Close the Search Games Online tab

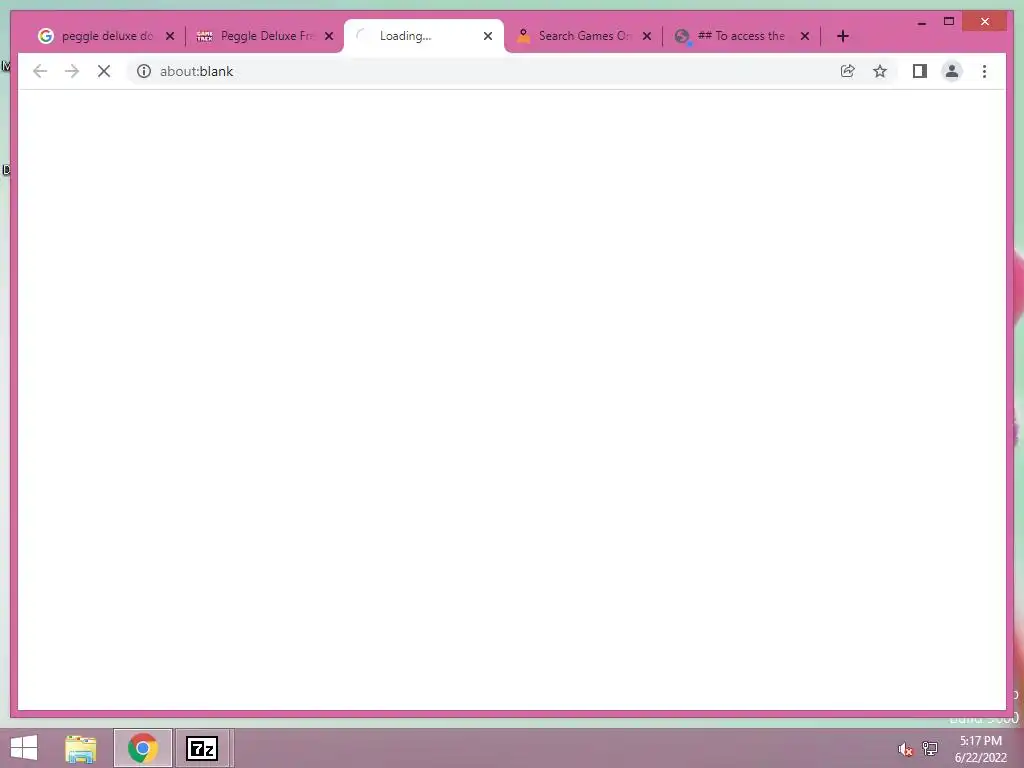click(647, 36)
